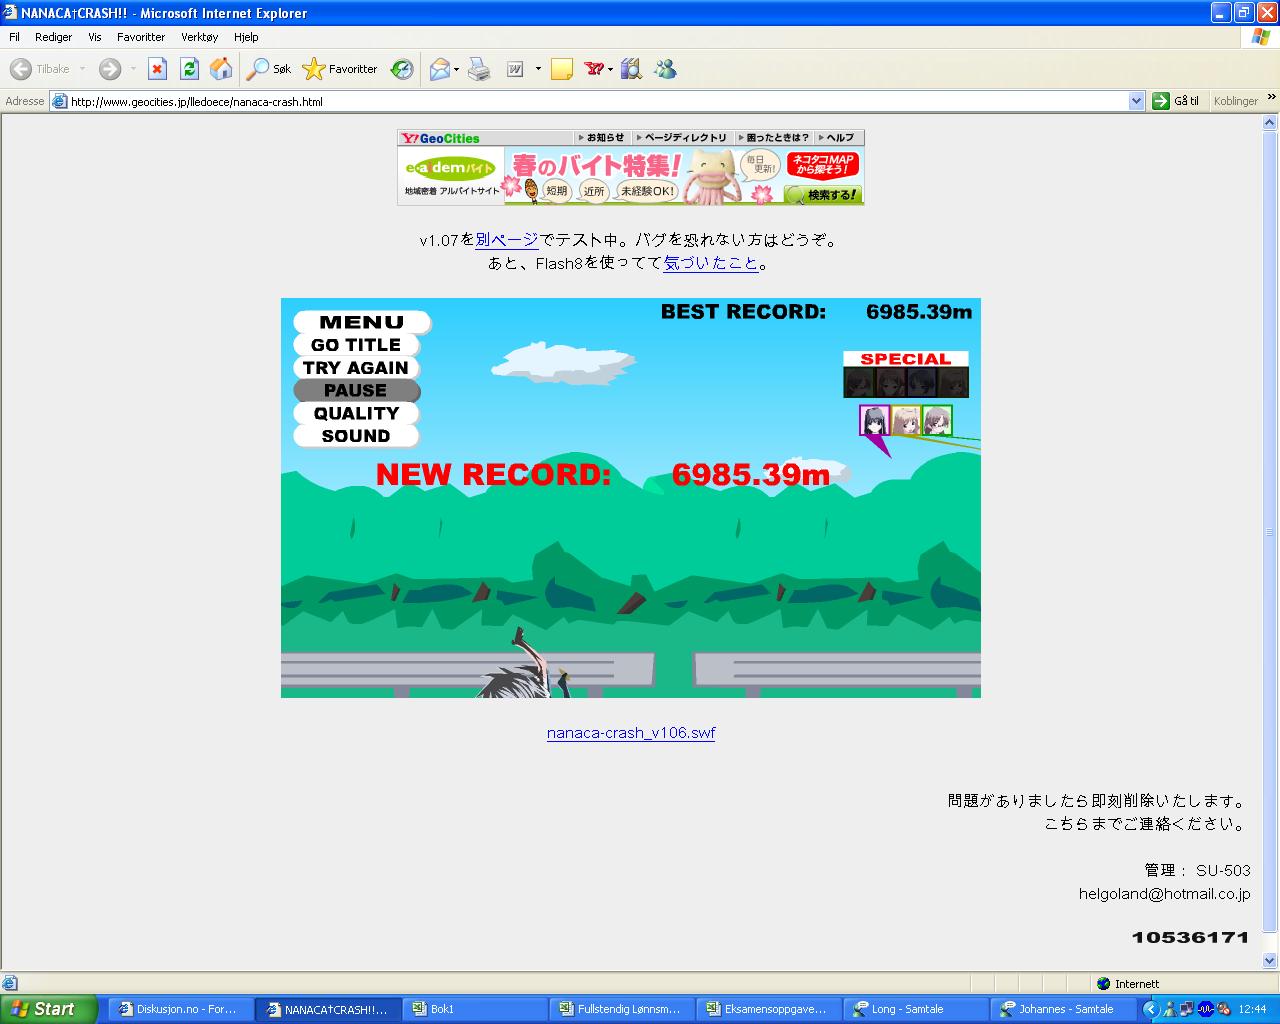Open Favoritter star in the toolbar
Viewport: 1280px width, 1024px height.
click(340, 69)
